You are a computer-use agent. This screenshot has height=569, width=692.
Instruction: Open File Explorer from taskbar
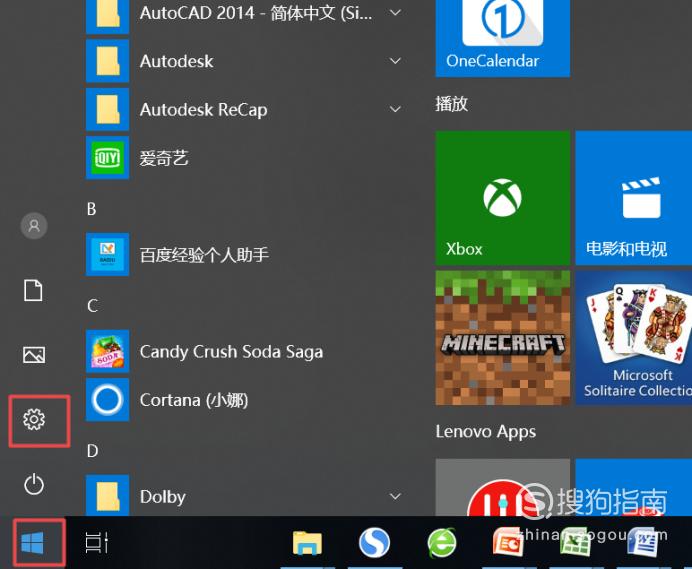point(307,543)
